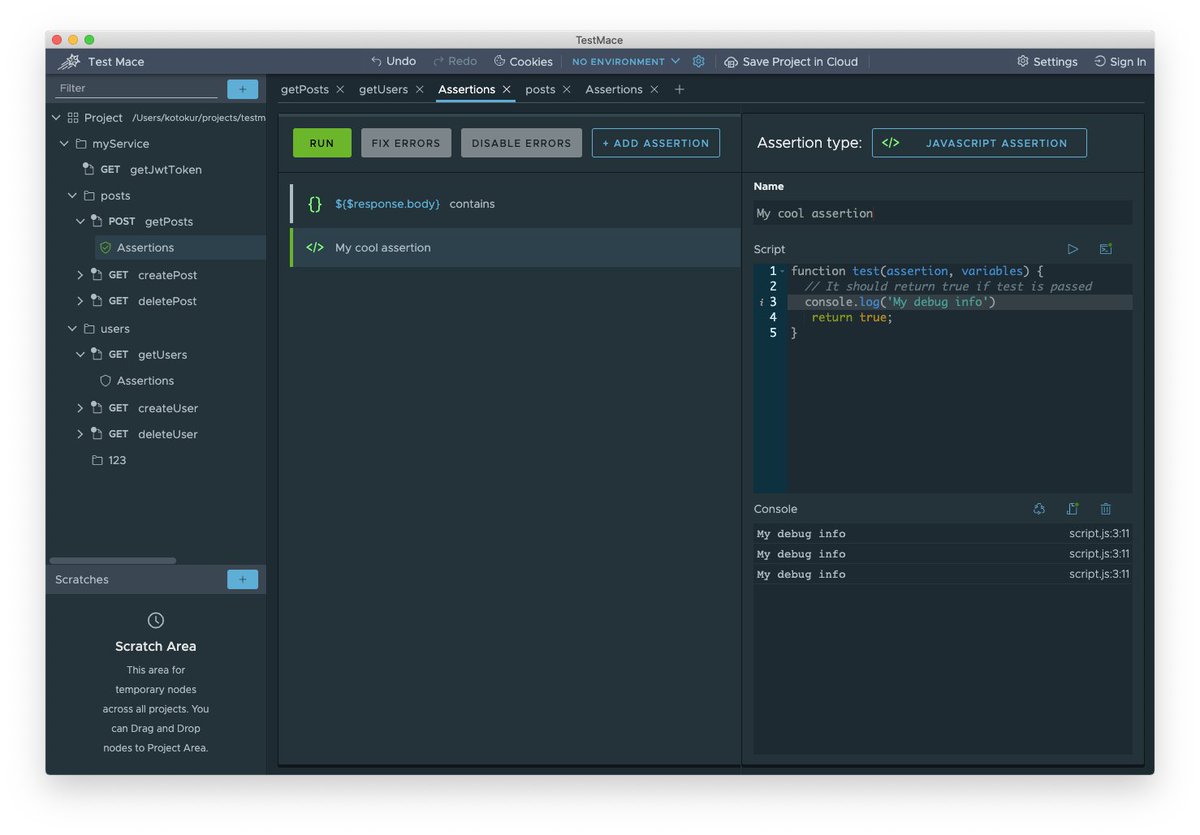Expand the deletePost node

(x=81, y=301)
